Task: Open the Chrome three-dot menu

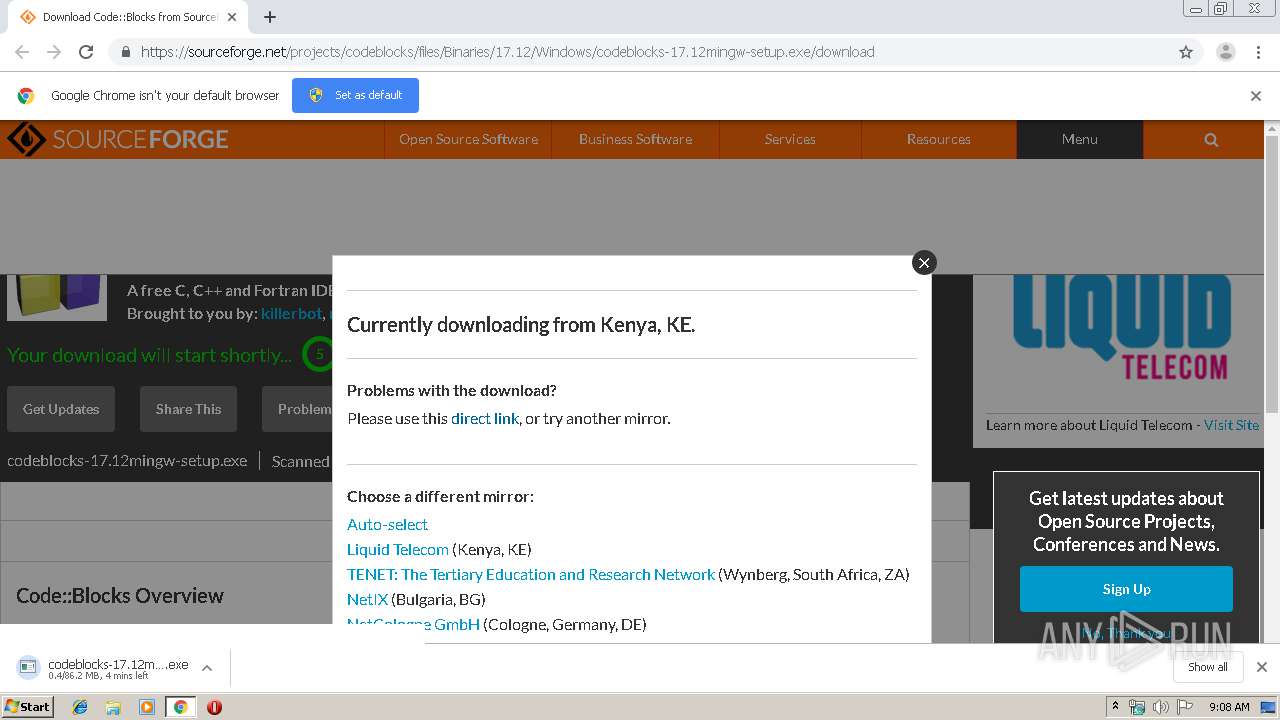Action: click(1258, 52)
